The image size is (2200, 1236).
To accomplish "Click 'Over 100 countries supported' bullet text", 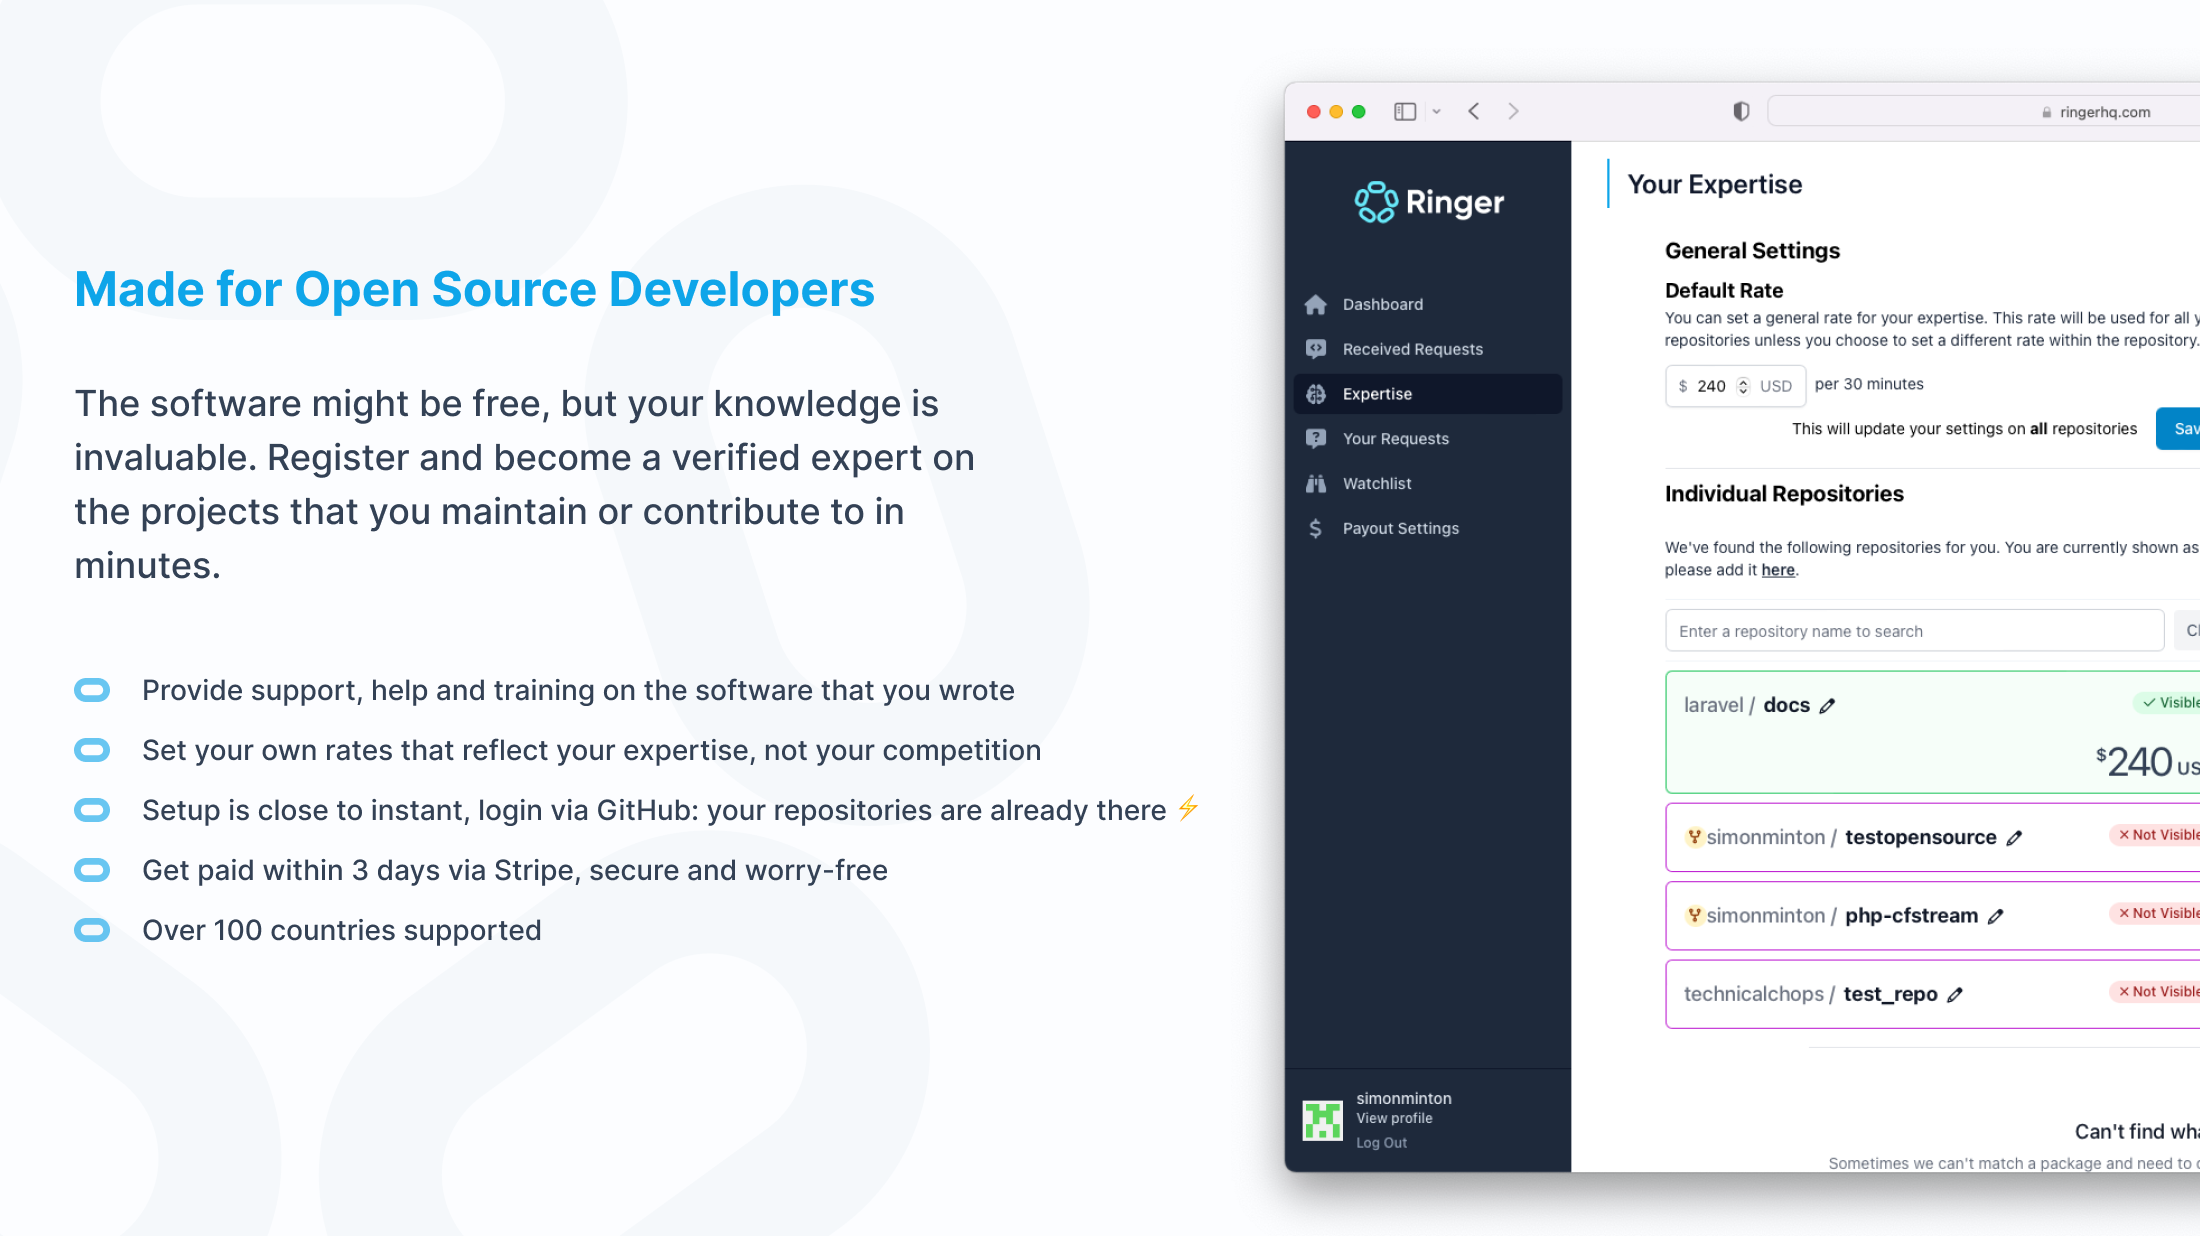I will pyautogui.click(x=341, y=930).
